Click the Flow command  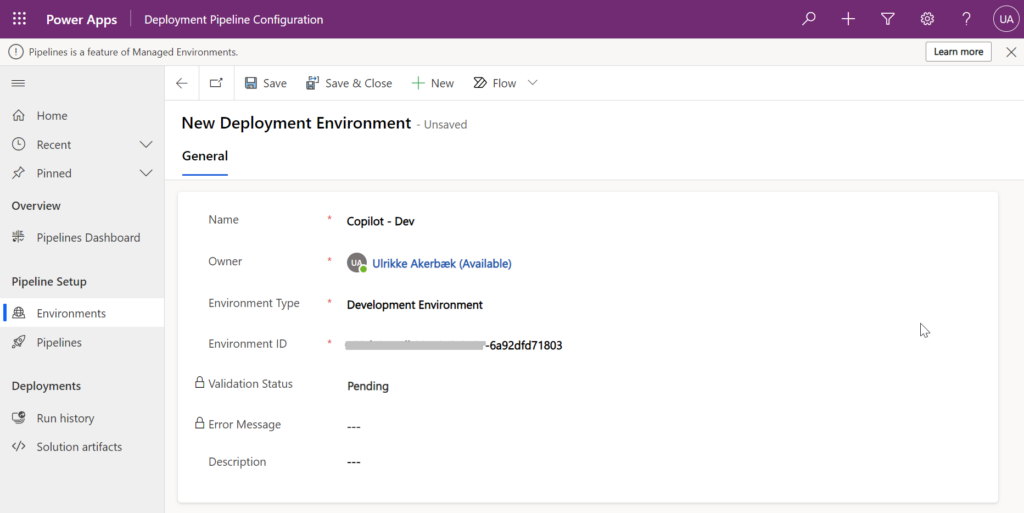[495, 83]
